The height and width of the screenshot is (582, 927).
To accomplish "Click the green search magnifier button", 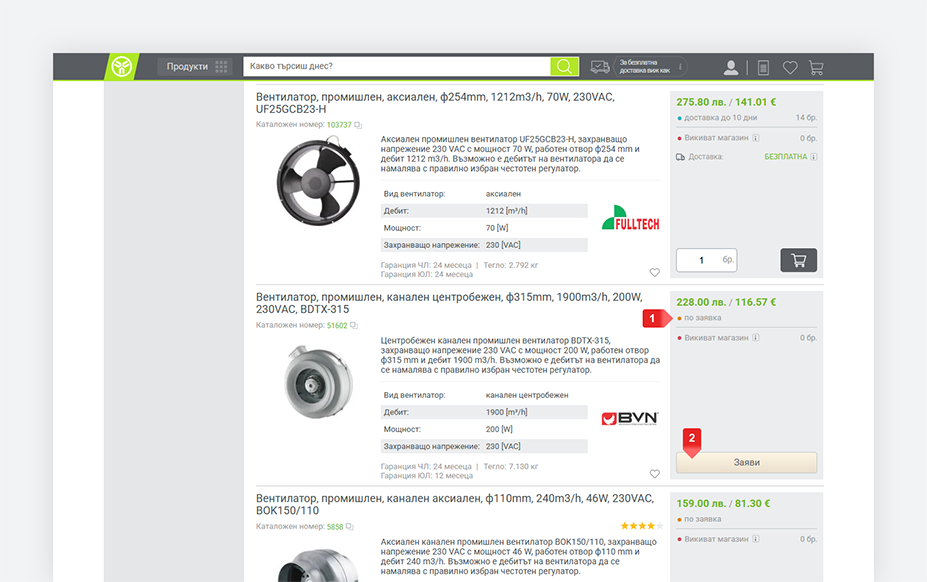I will 565,67.
